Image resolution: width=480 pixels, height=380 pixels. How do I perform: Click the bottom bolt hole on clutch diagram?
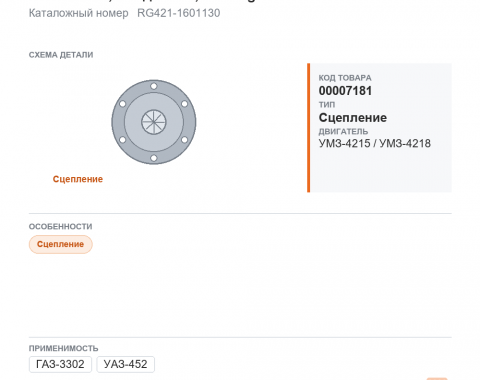pos(154,158)
